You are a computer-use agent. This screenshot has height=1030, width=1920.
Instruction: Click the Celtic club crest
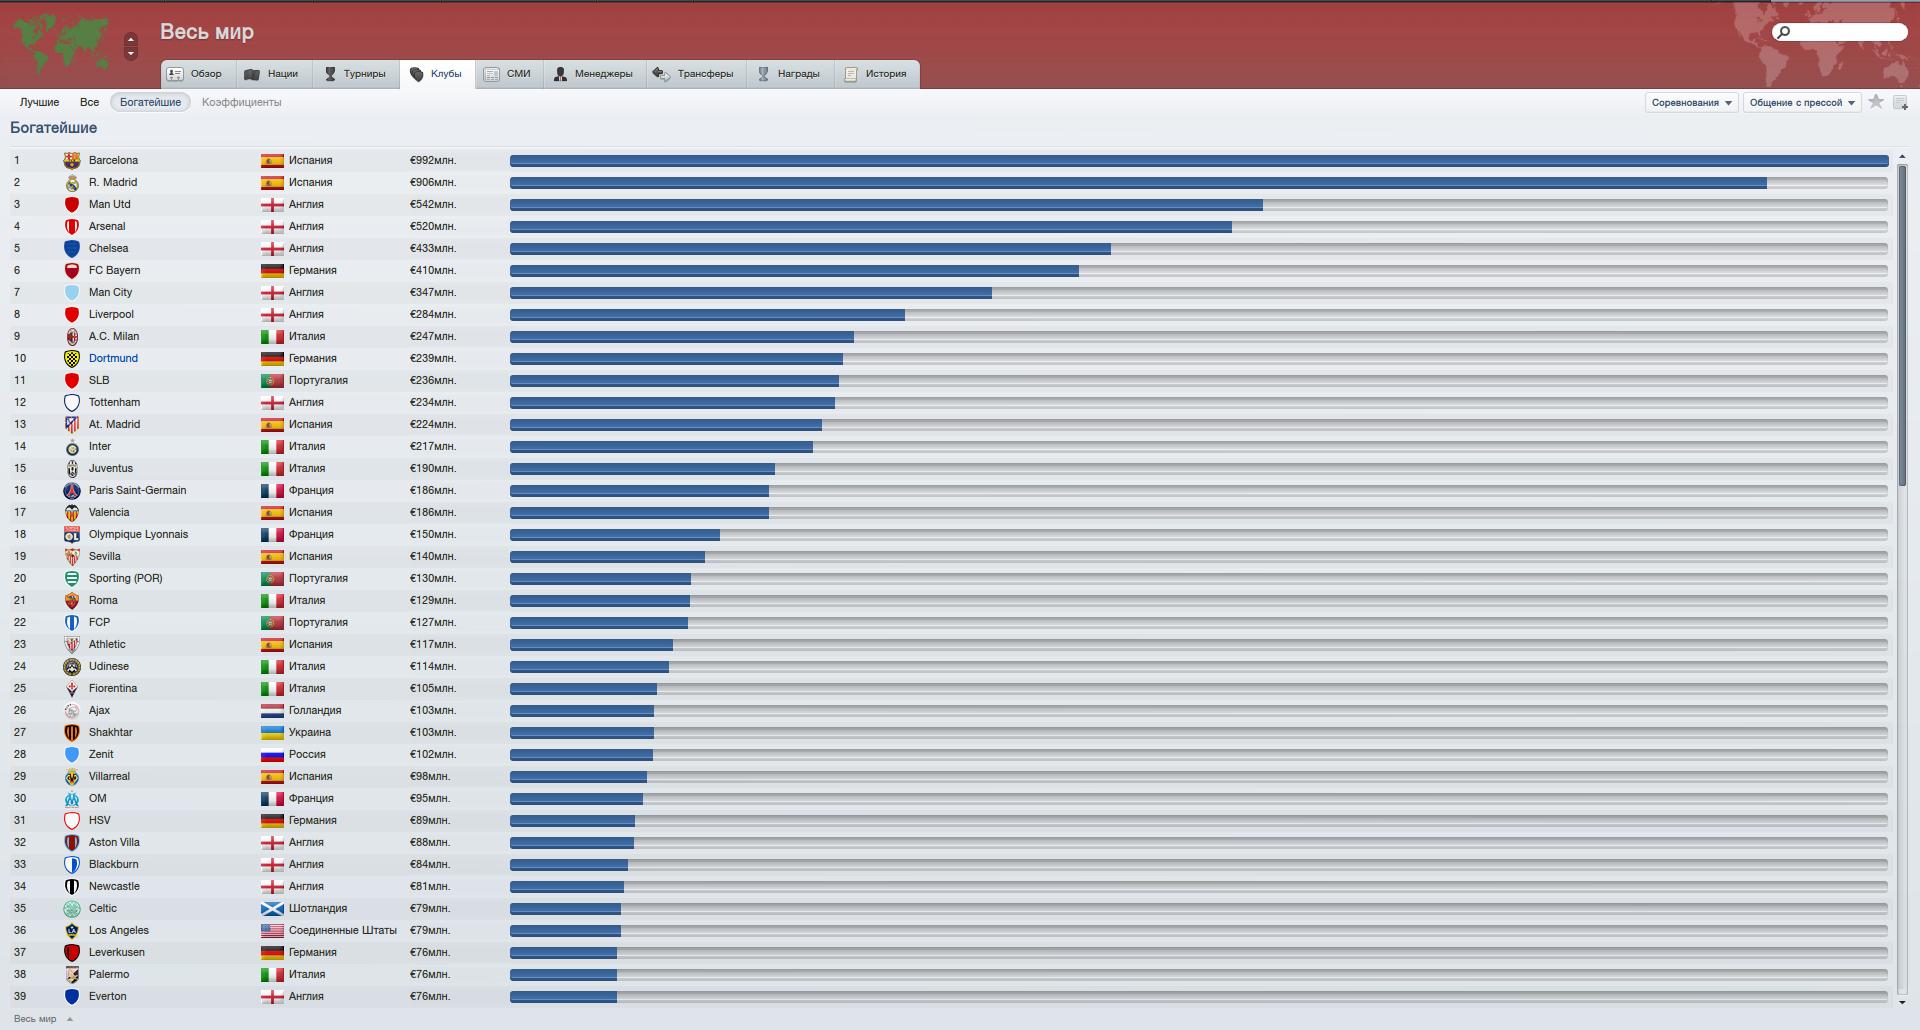click(72, 908)
